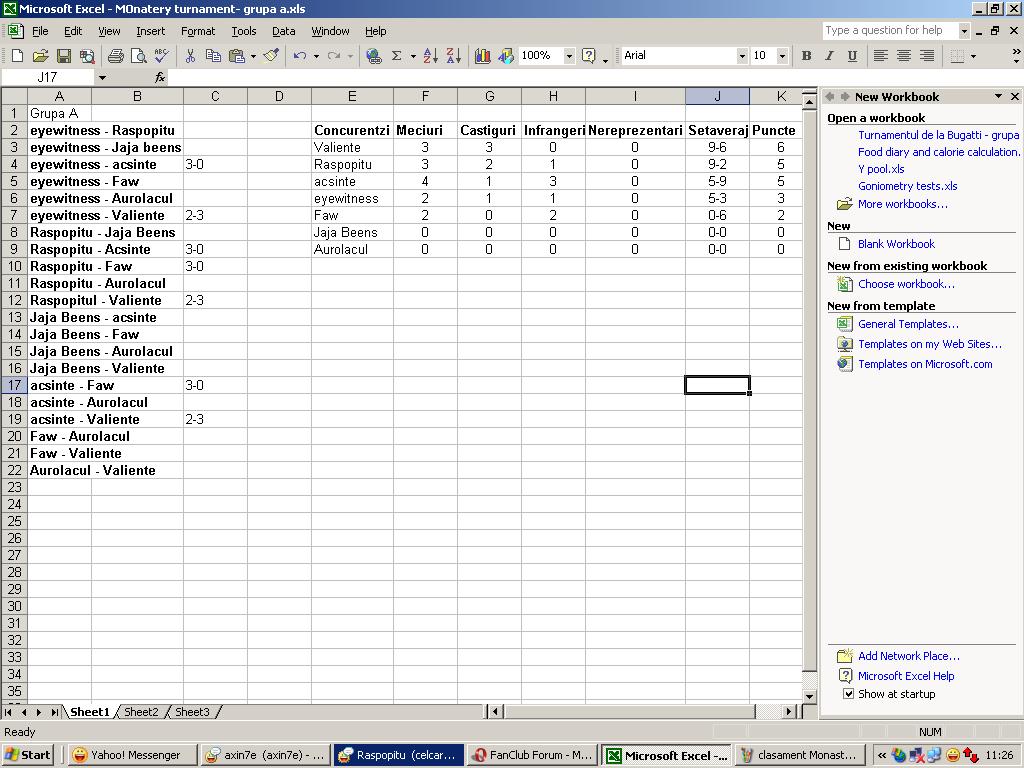Click the More workbooks... link
This screenshot has height=768, width=1024.
(x=903, y=204)
